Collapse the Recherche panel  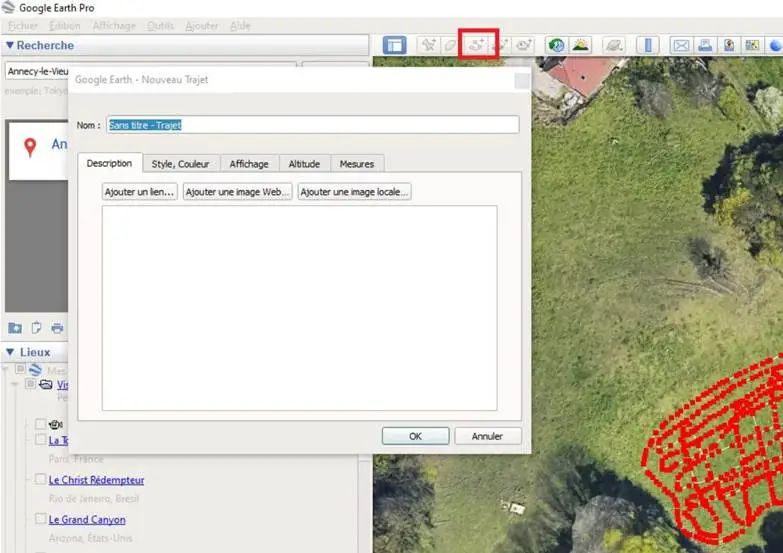10,45
